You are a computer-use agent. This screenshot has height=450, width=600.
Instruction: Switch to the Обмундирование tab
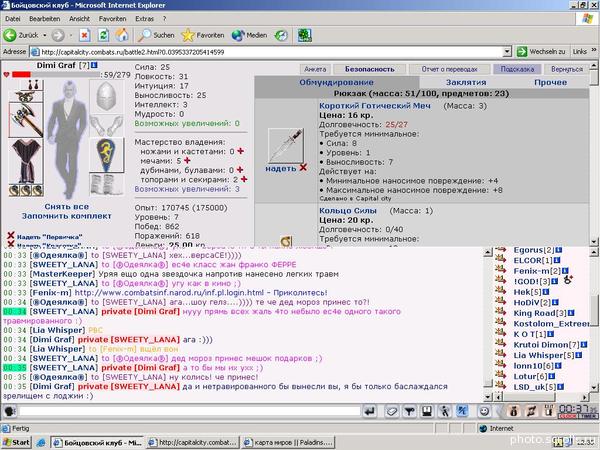point(336,82)
